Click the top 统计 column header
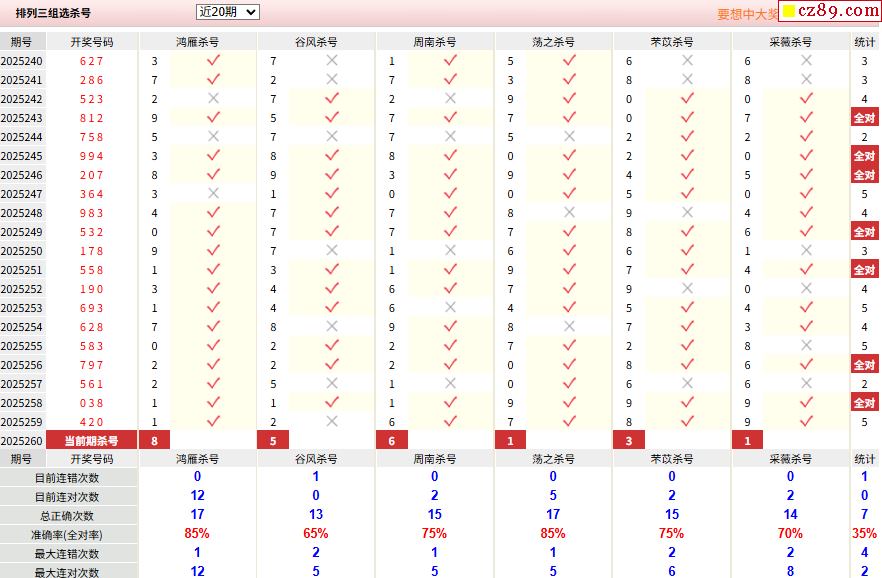Image resolution: width=882 pixels, height=578 pixels. pyautogui.click(x=865, y=42)
